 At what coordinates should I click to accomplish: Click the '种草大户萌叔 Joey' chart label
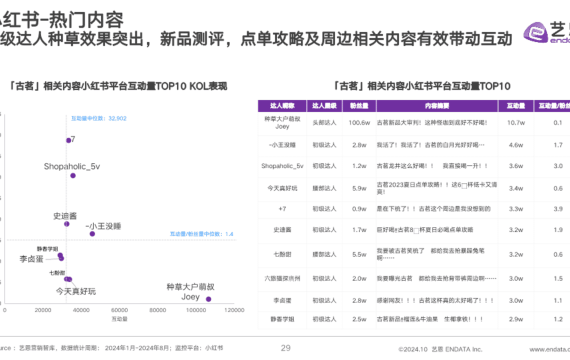(x=190, y=292)
